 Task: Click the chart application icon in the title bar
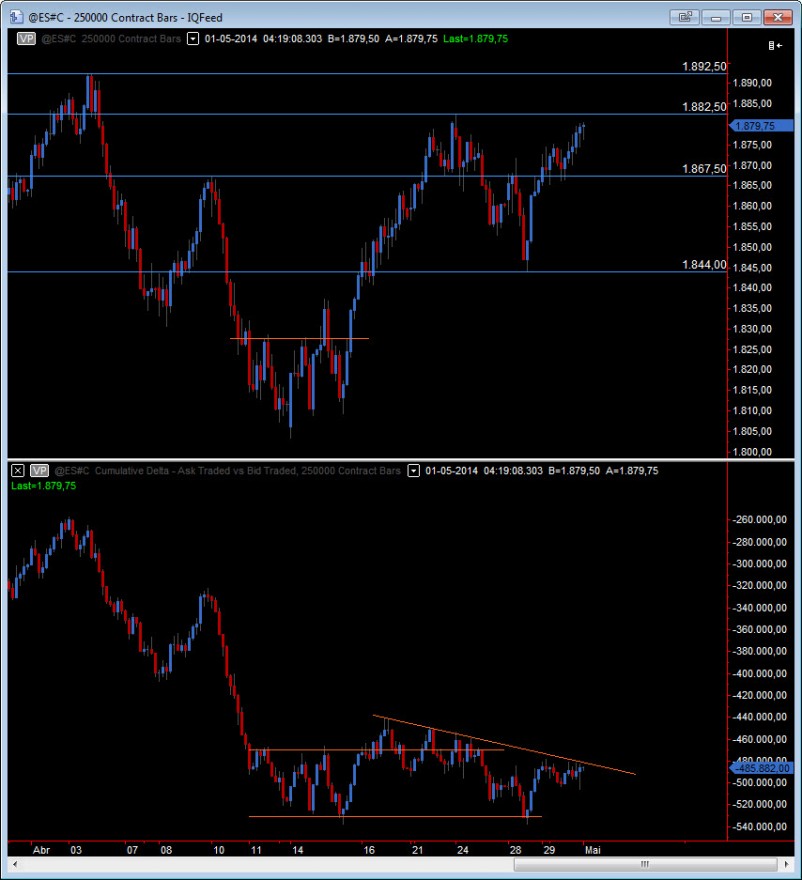pos(16,17)
